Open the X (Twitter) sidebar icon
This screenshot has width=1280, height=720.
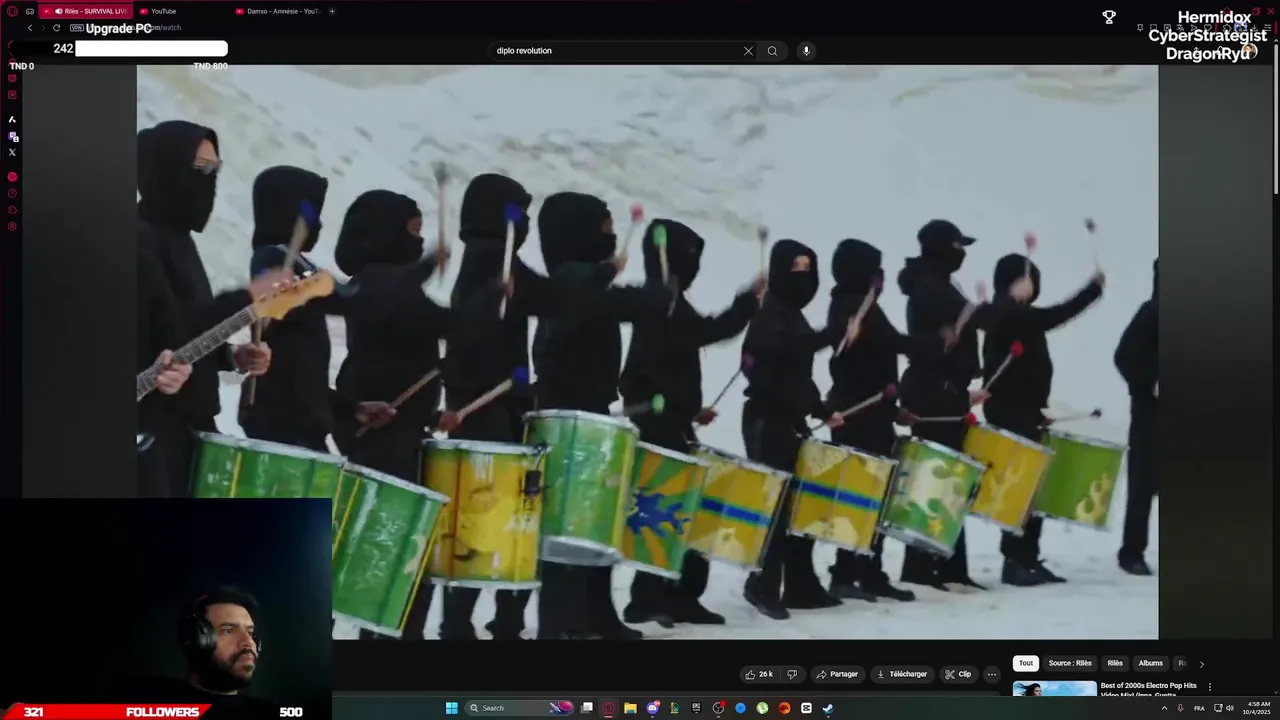point(12,152)
